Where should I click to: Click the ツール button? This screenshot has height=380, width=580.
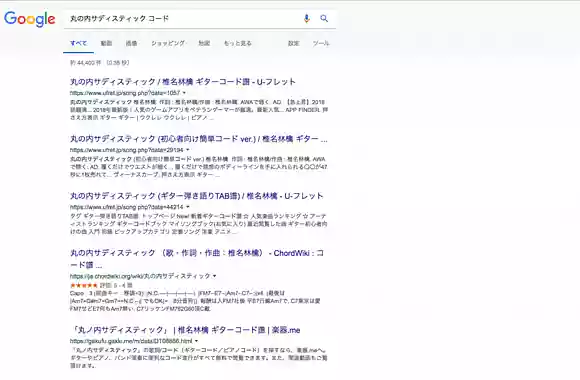(x=321, y=43)
